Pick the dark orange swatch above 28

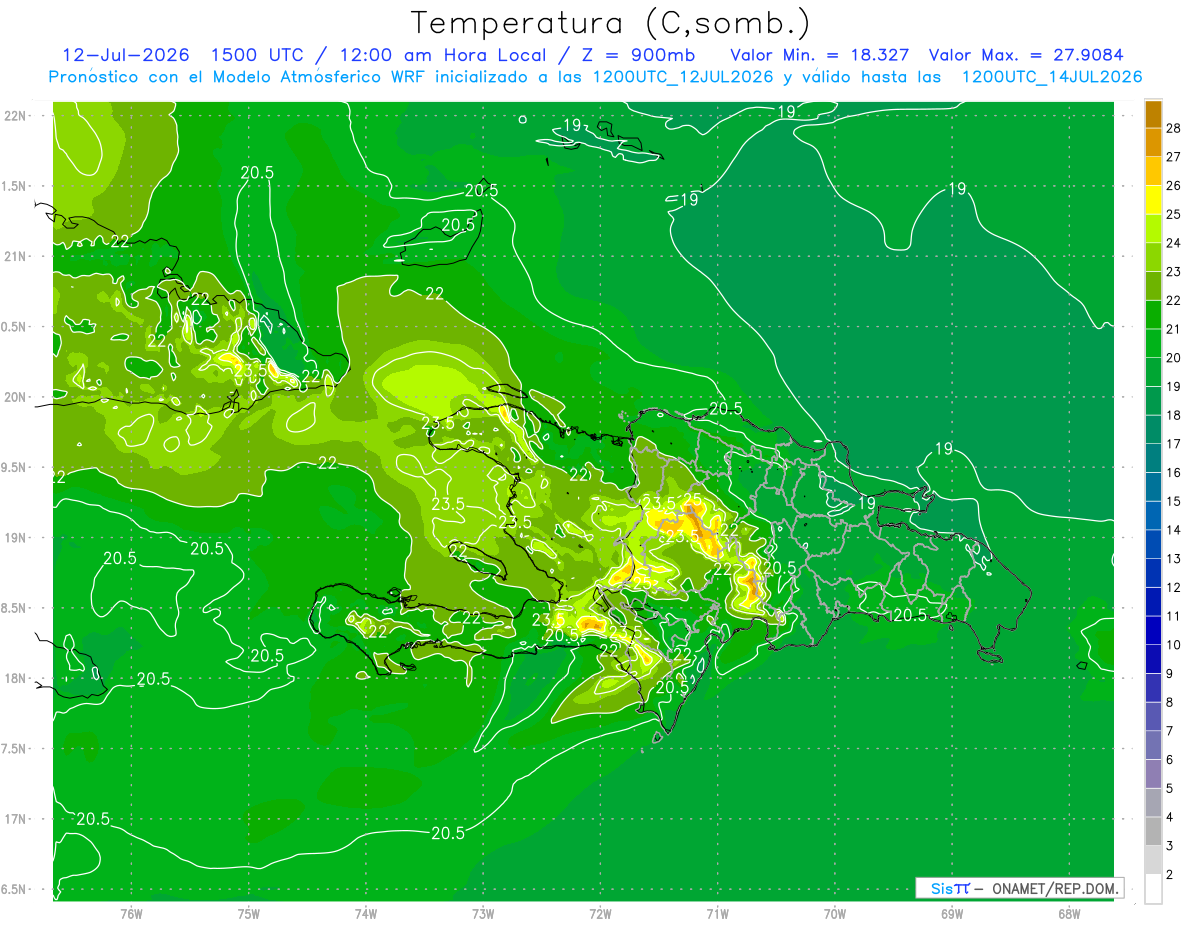1153,114
